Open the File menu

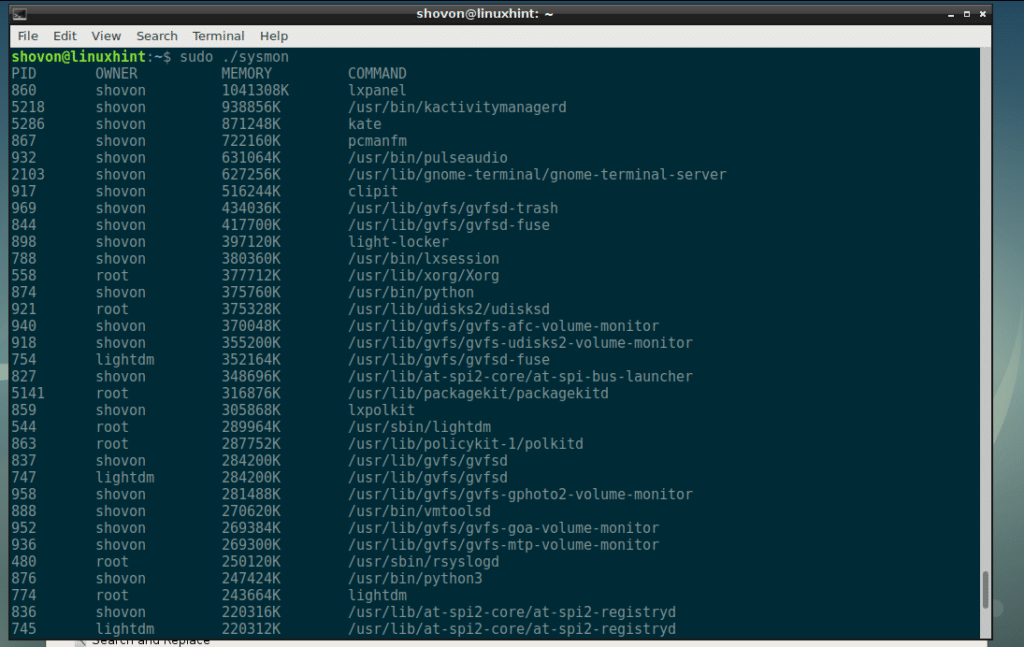coord(27,36)
